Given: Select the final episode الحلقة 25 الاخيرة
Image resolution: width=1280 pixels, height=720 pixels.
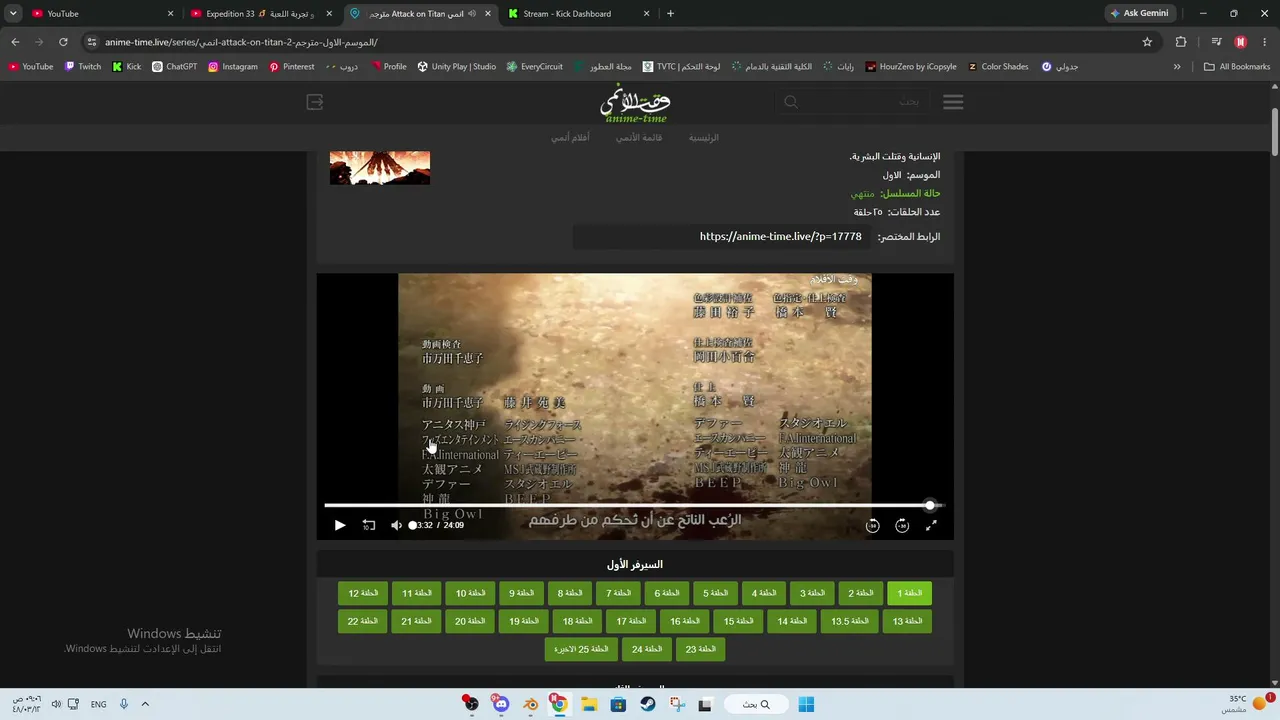Looking at the screenshot, I should tap(581, 649).
